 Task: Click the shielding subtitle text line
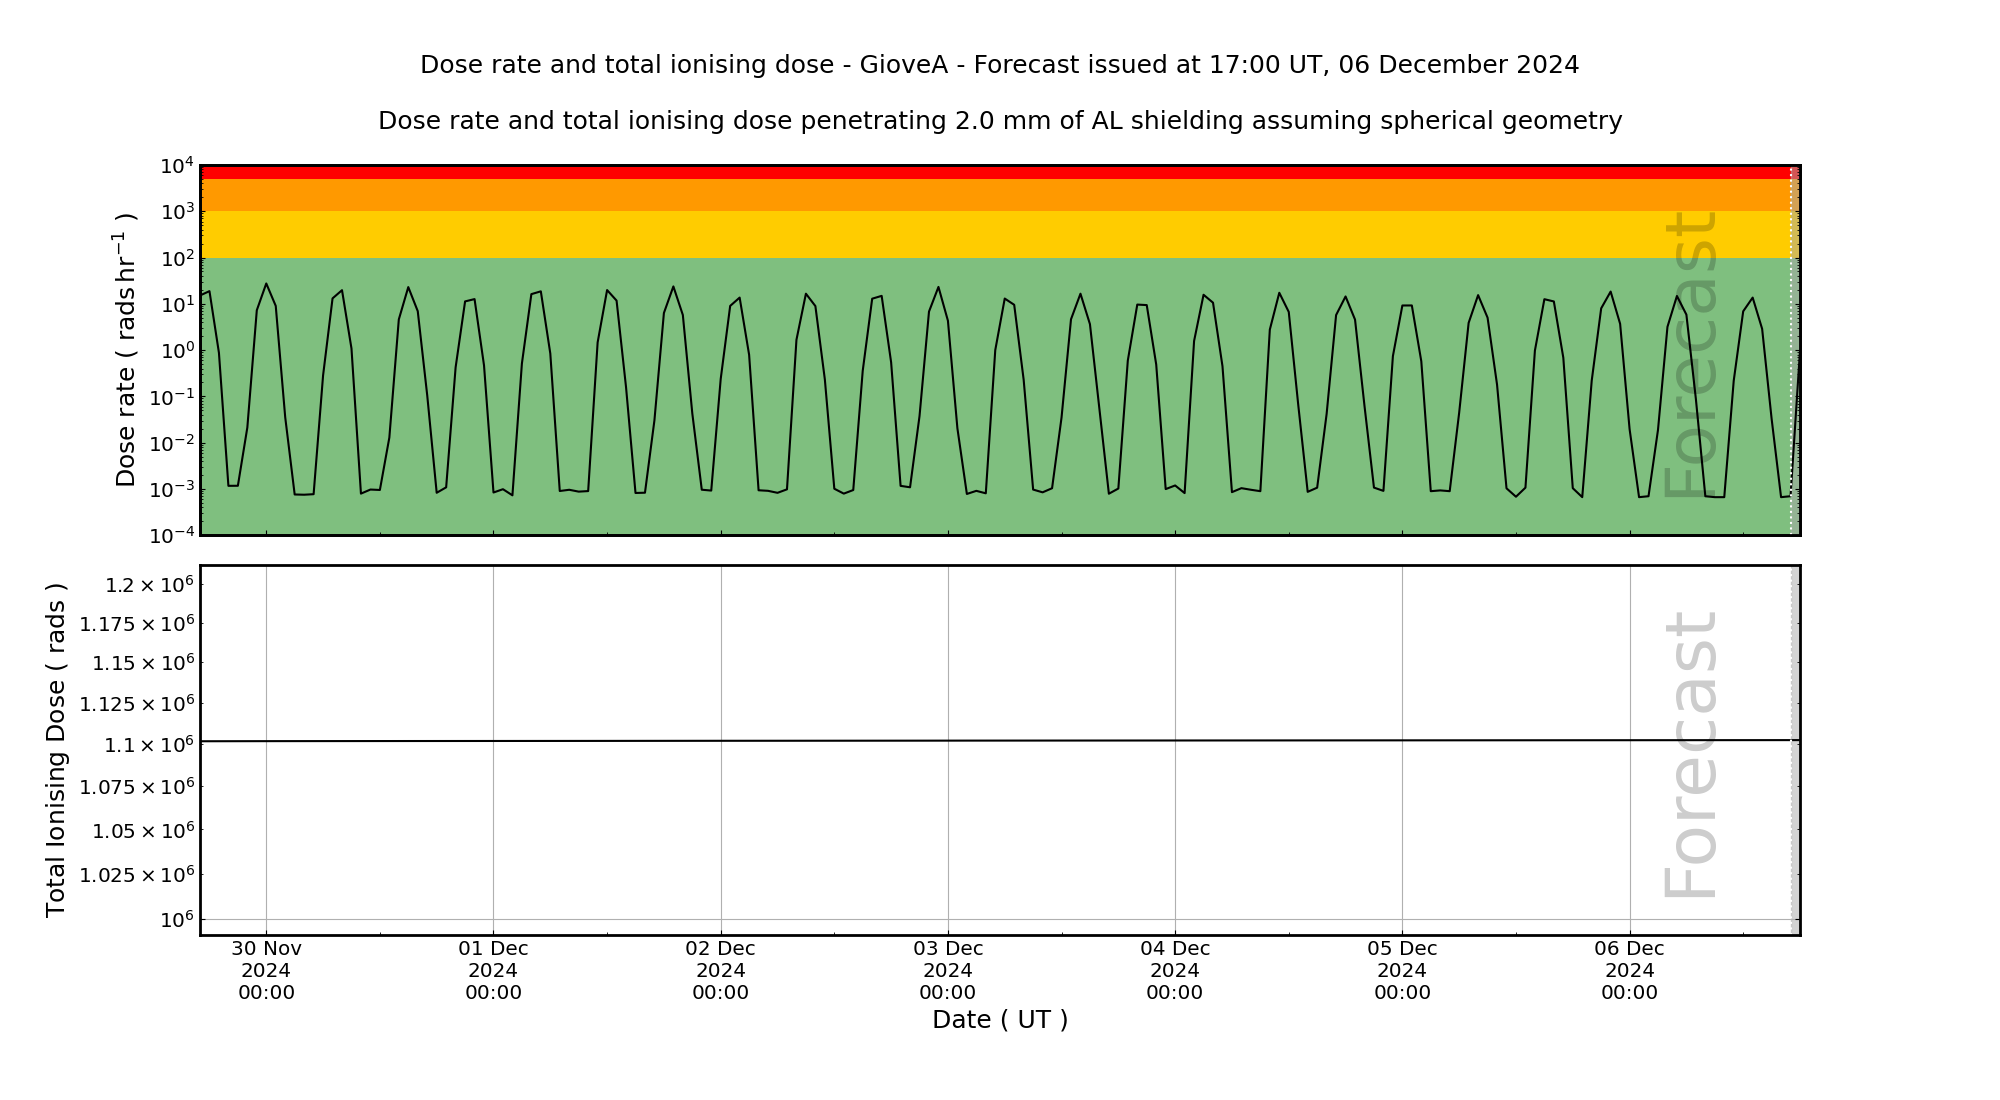(999, 121)
